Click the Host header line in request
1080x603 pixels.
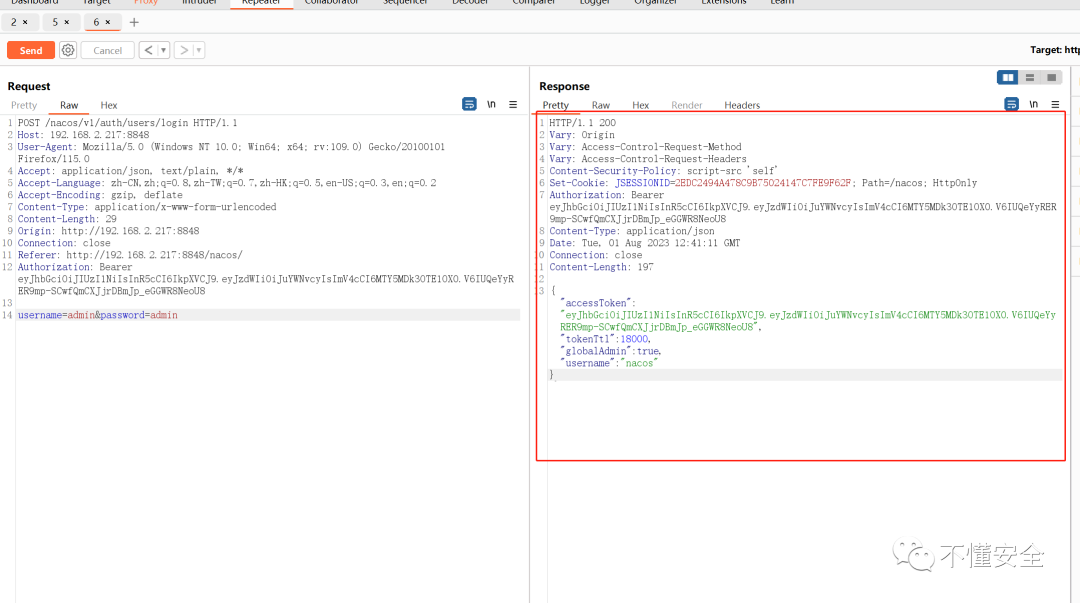(x=83, y=135)
